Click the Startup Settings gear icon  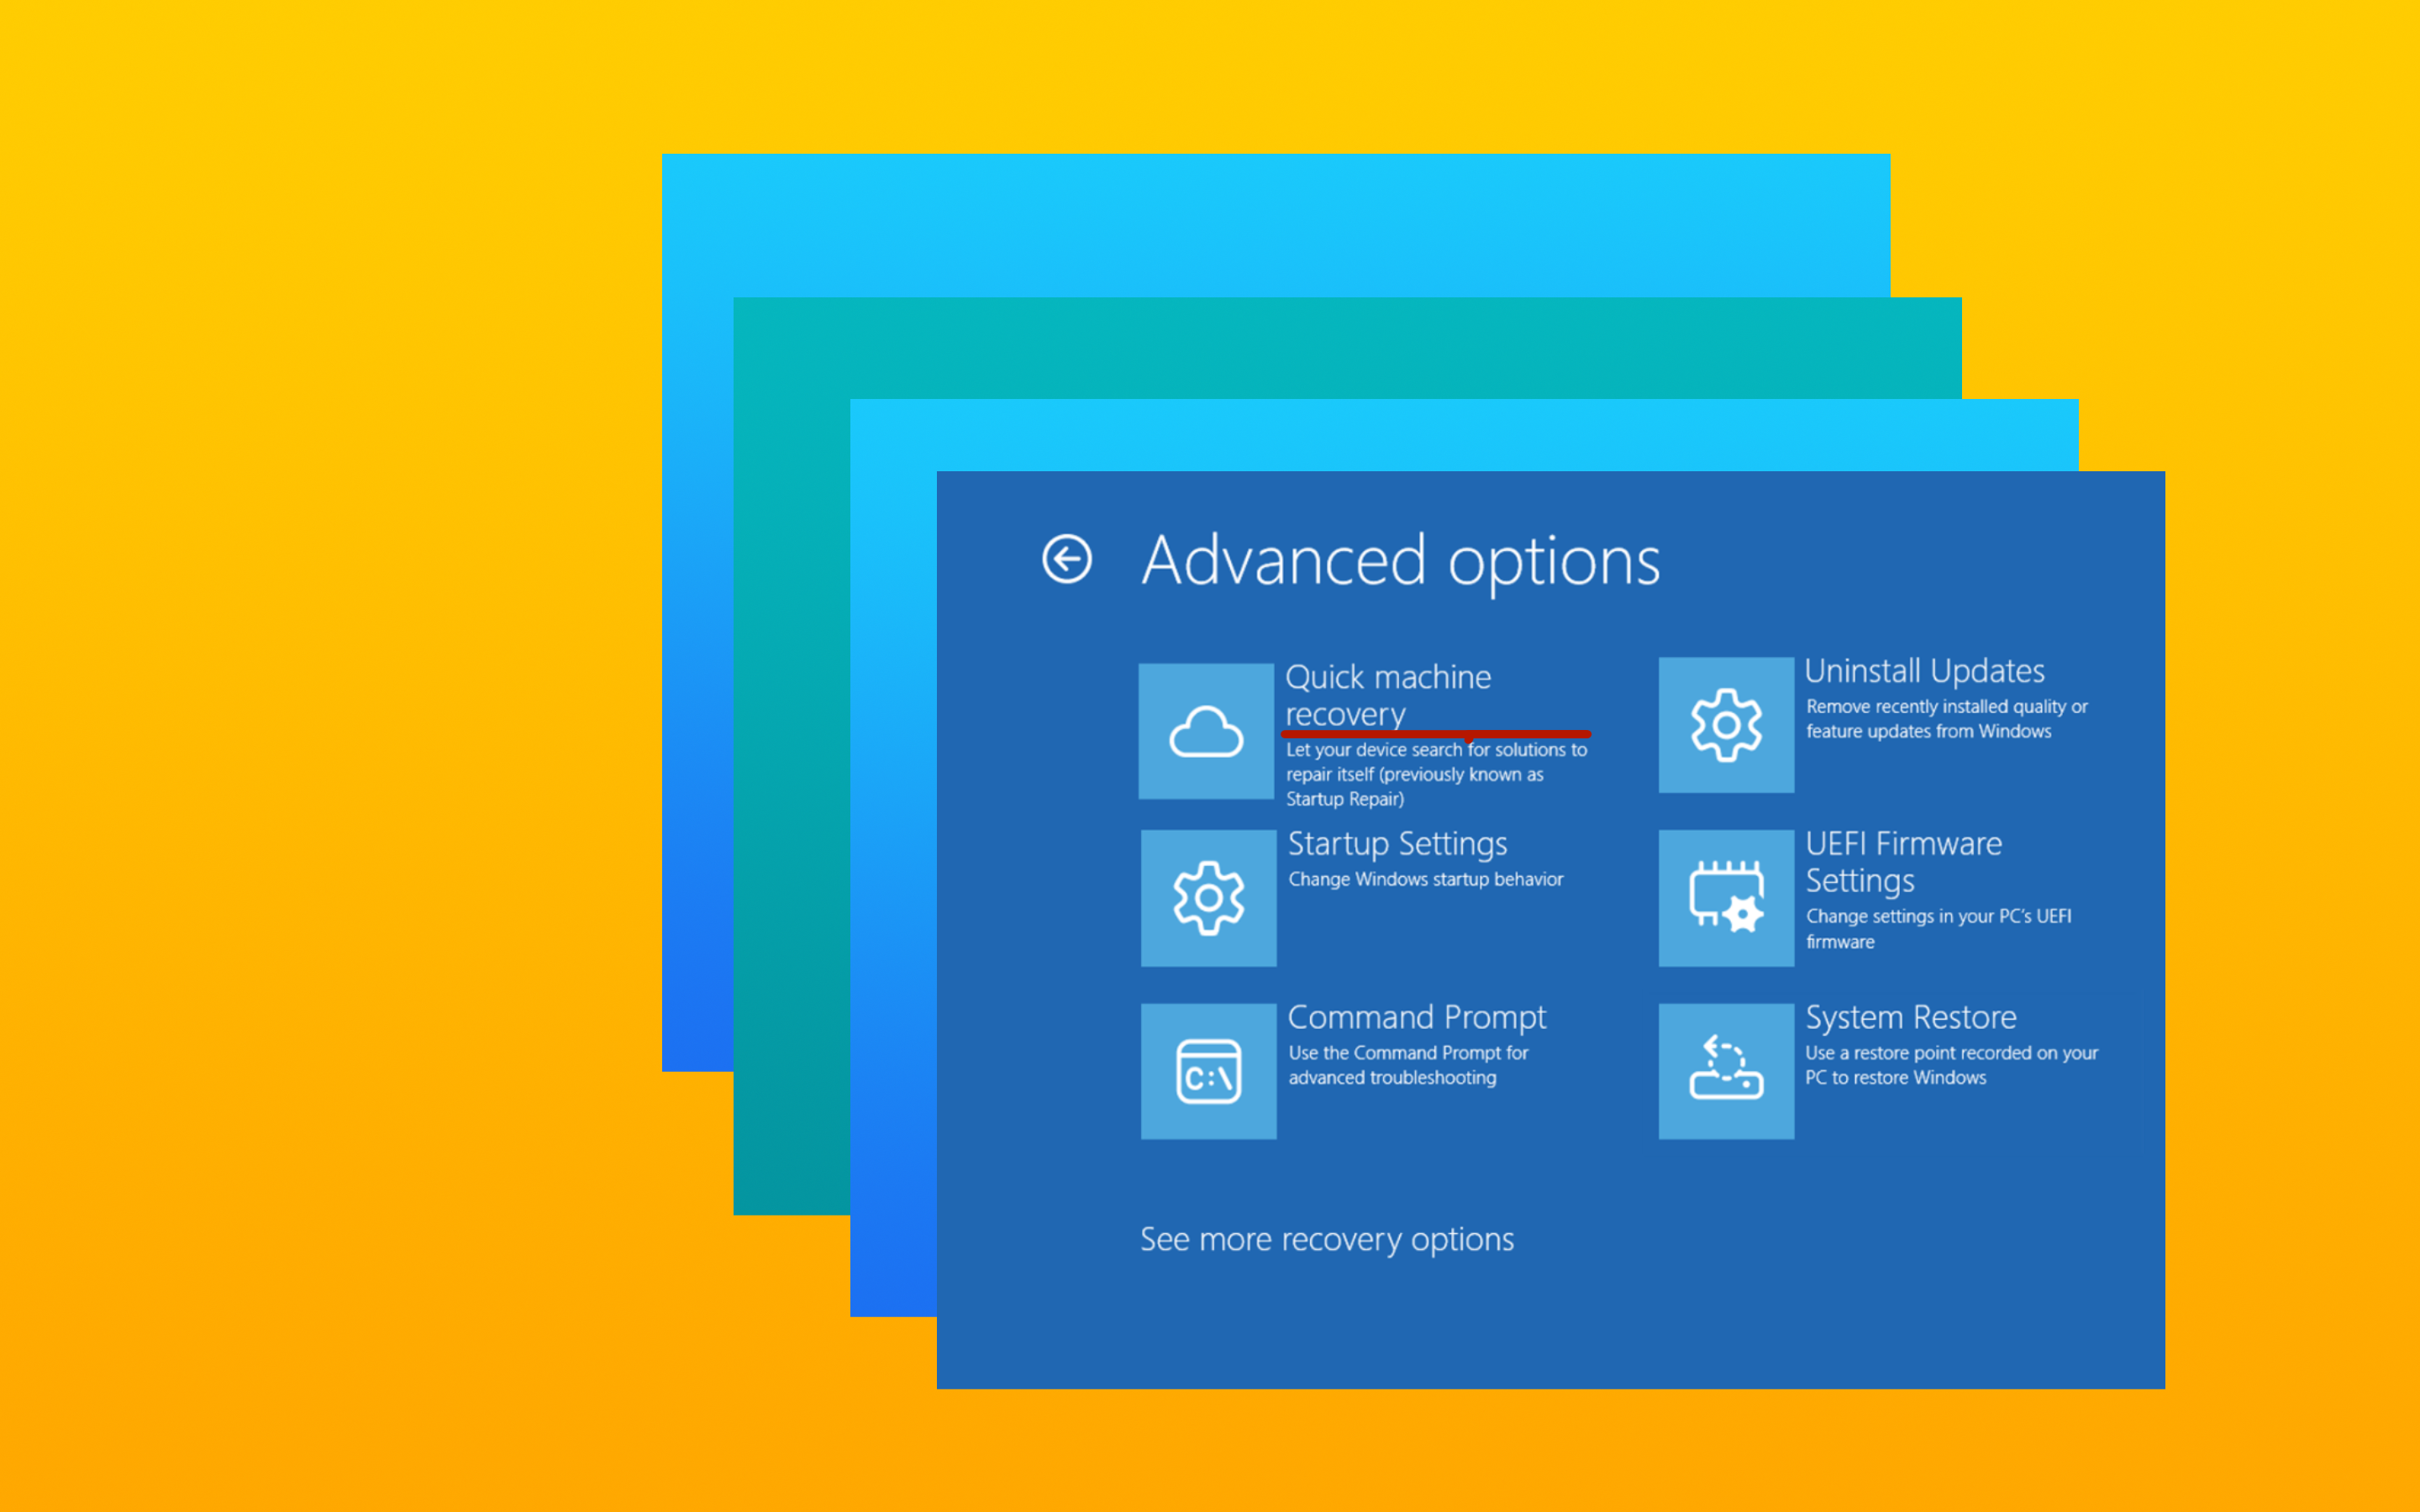(1208, 898)
